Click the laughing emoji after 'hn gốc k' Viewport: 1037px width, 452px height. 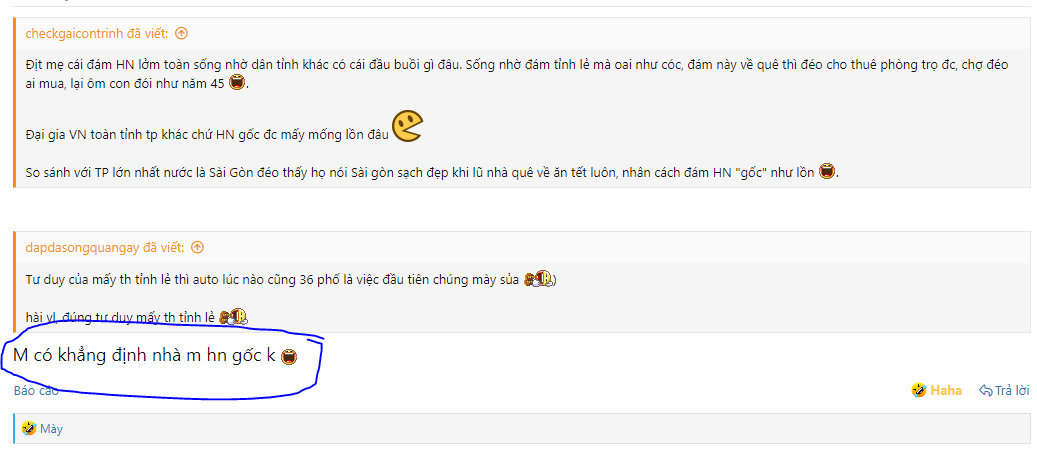coord(289,357)
